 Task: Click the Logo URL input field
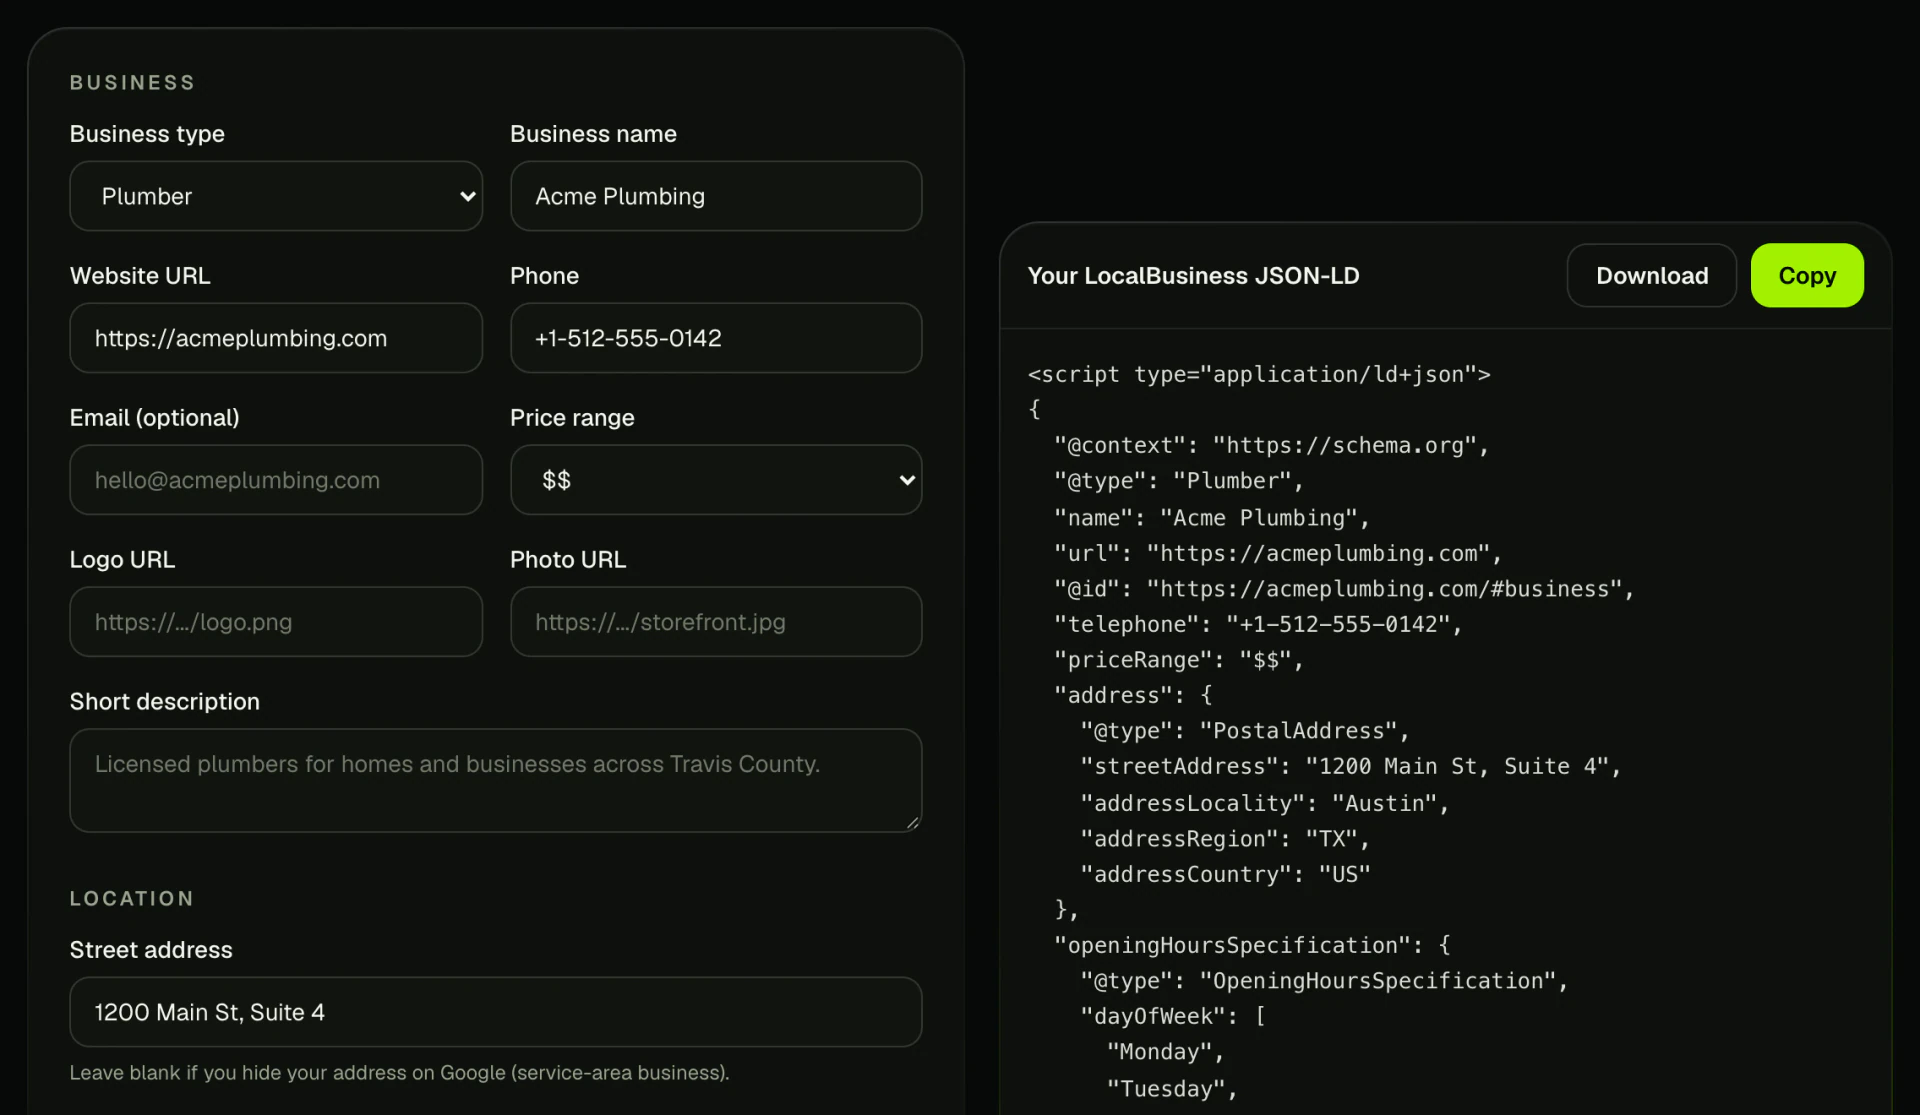276,622
